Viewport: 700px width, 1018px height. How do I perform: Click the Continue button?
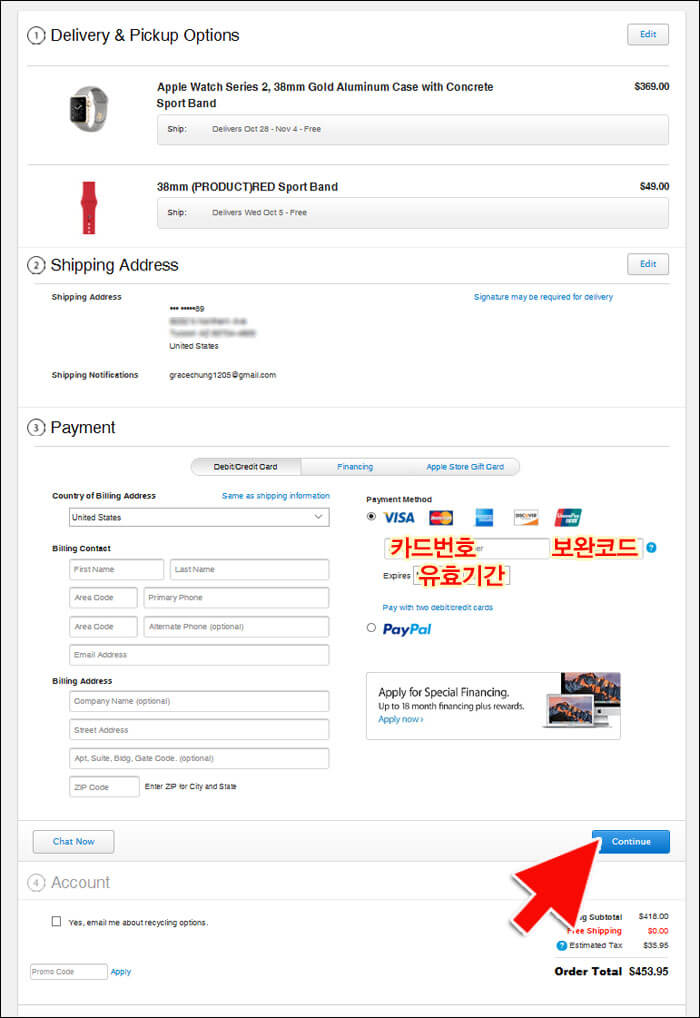coord(631,841)
